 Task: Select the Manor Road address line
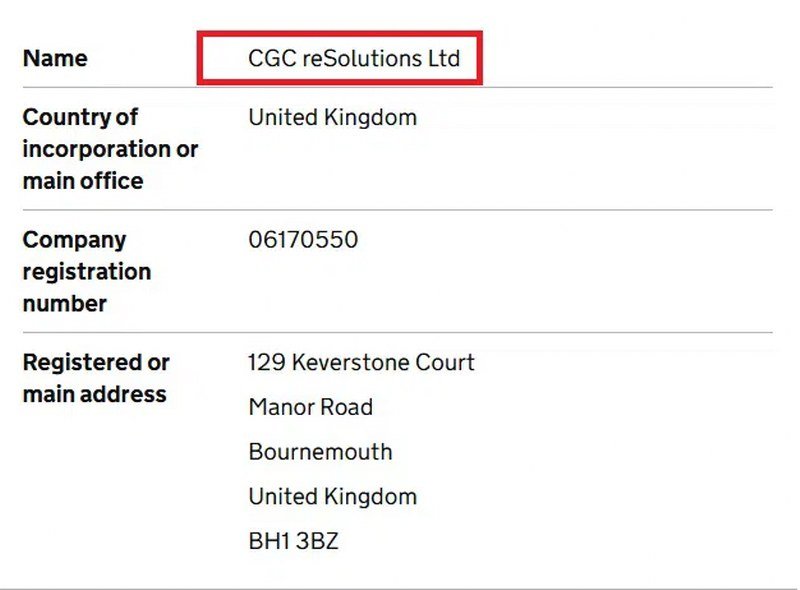coord(310,407)
